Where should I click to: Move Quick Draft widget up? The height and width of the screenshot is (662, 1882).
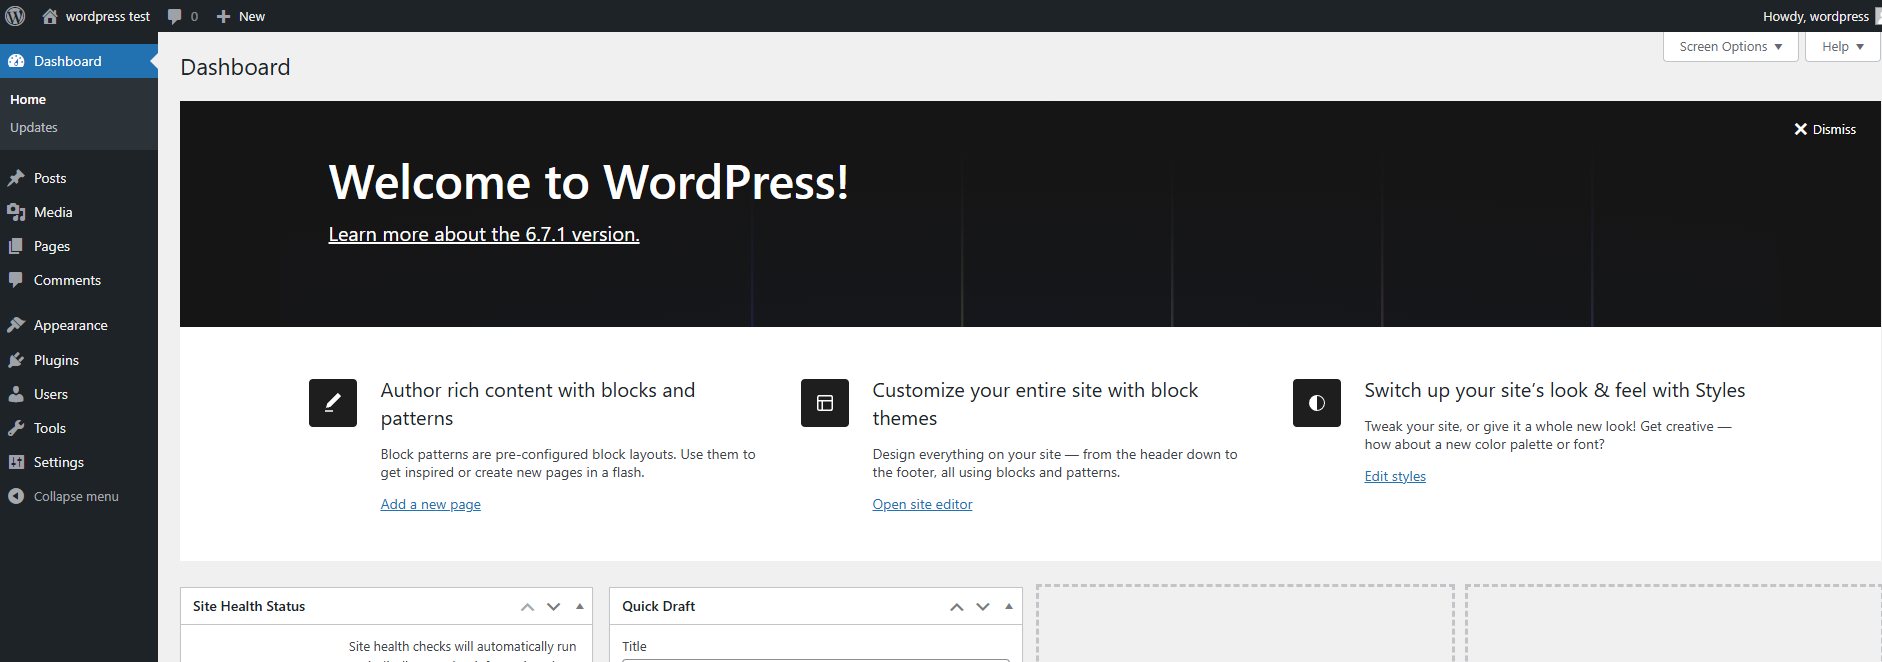click(957, 607)
